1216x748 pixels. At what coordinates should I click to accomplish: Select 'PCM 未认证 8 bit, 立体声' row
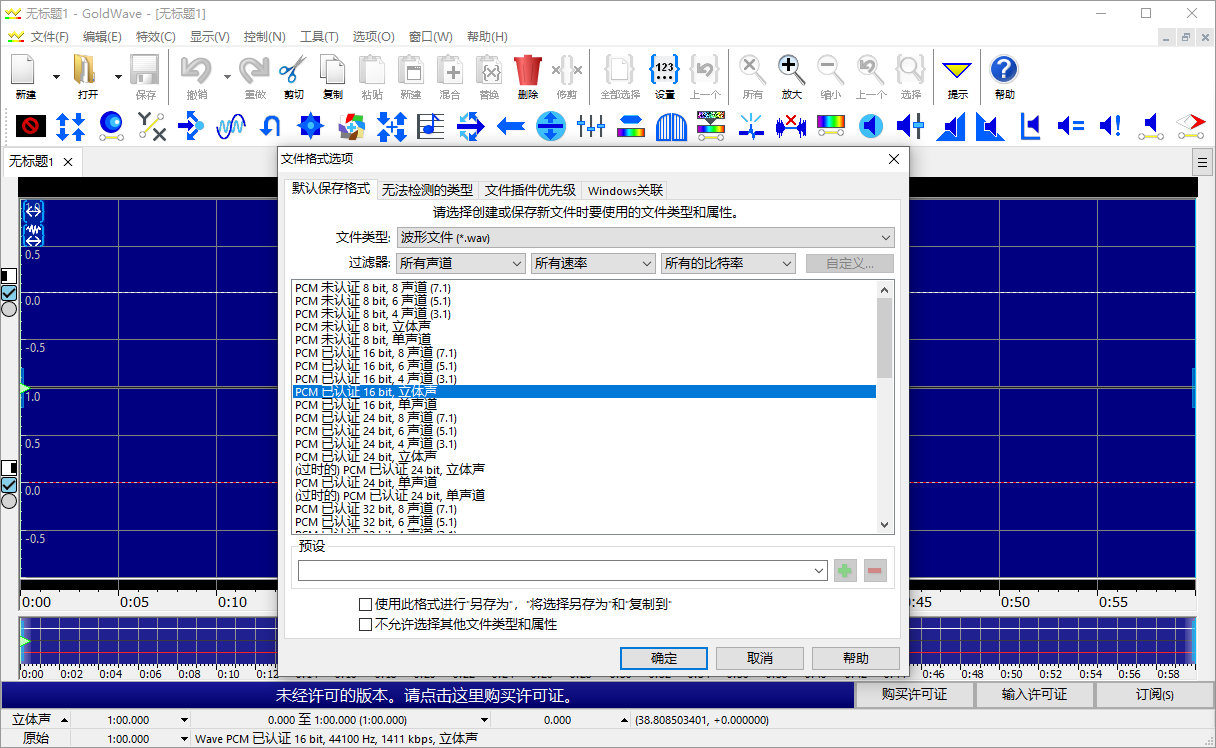click(584, 327)
